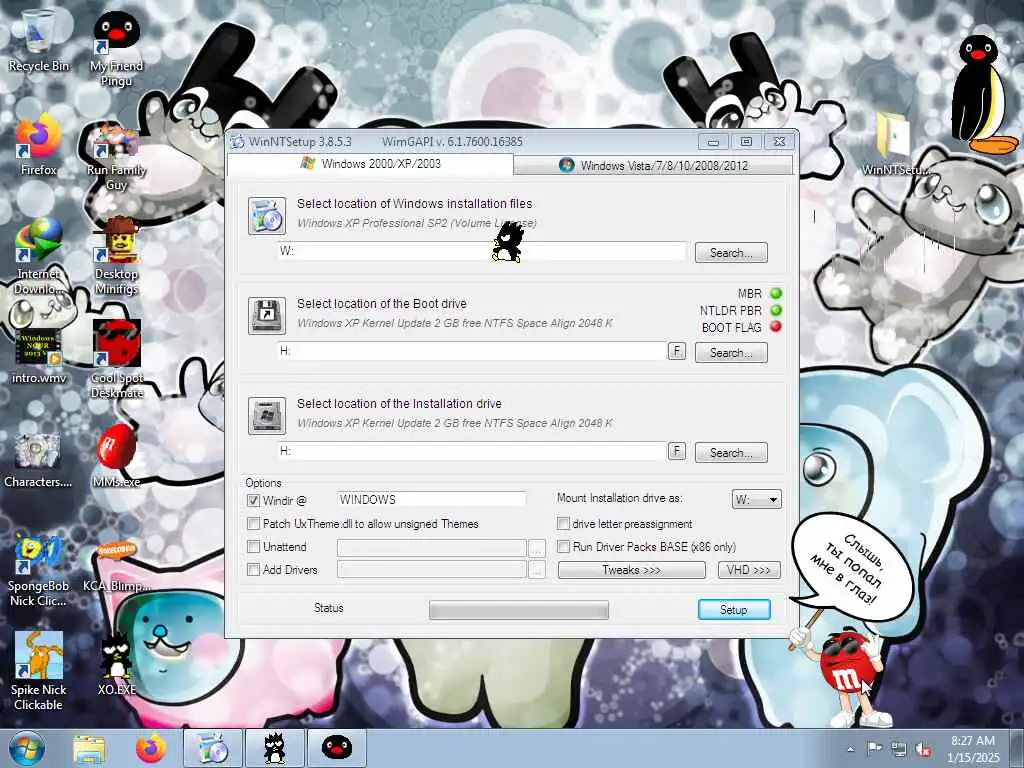
Task: Click the Status progress bar
Action: point(519,610)
